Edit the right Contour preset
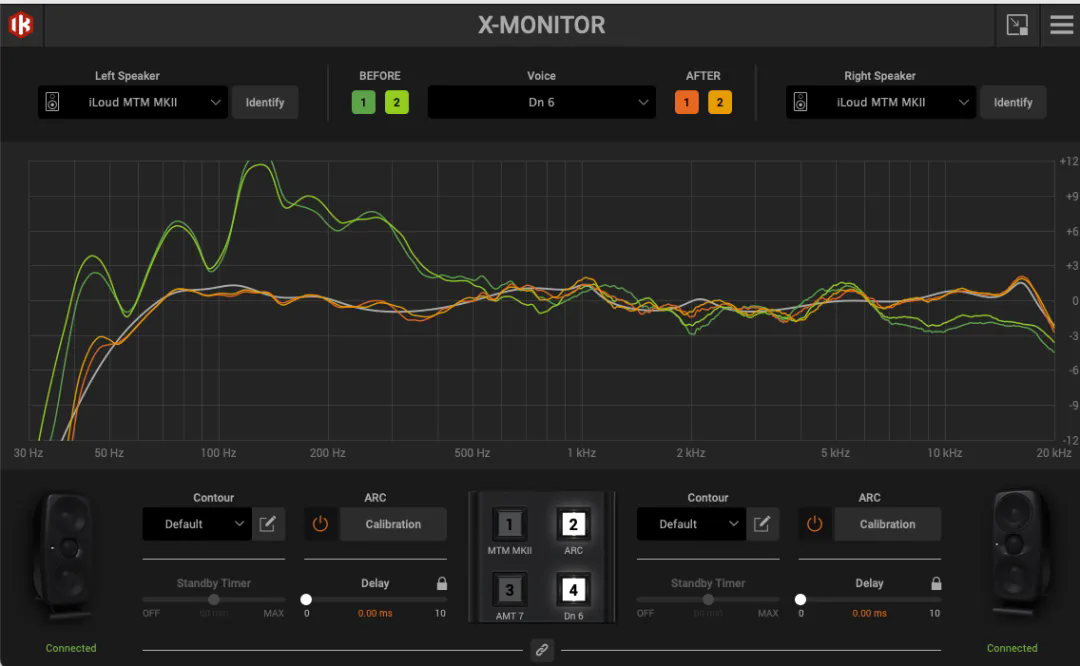 pyautogui.click(x=762, y=524)
